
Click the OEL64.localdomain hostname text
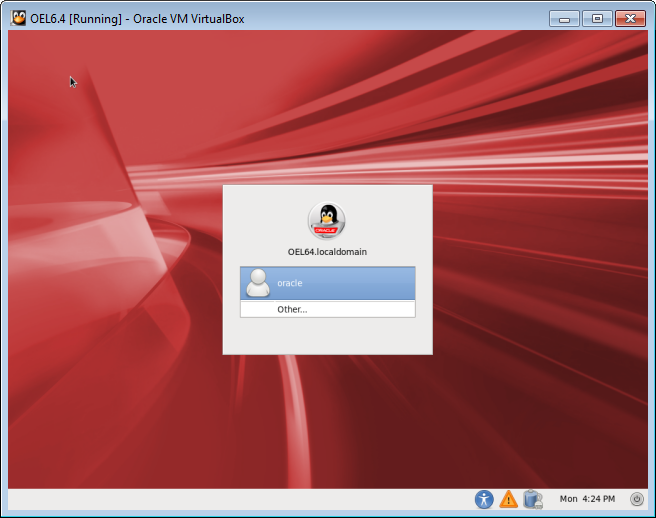327,252
